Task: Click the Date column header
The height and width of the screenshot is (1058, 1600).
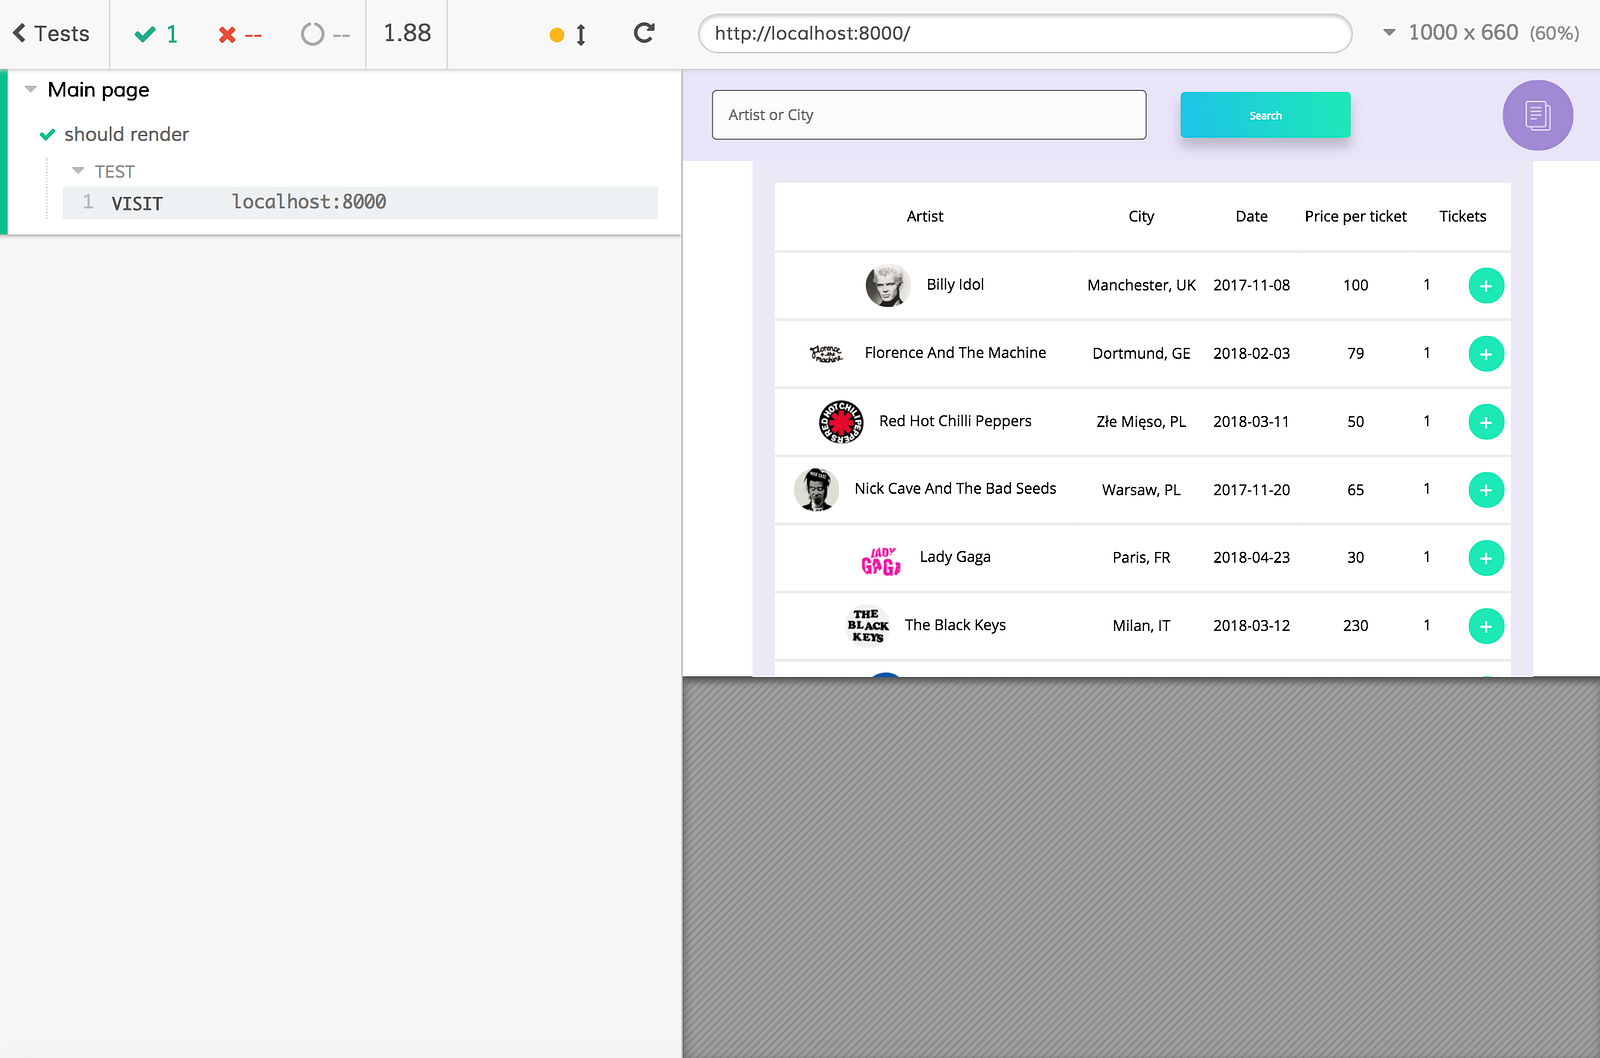Action: tap(1251, 216)
